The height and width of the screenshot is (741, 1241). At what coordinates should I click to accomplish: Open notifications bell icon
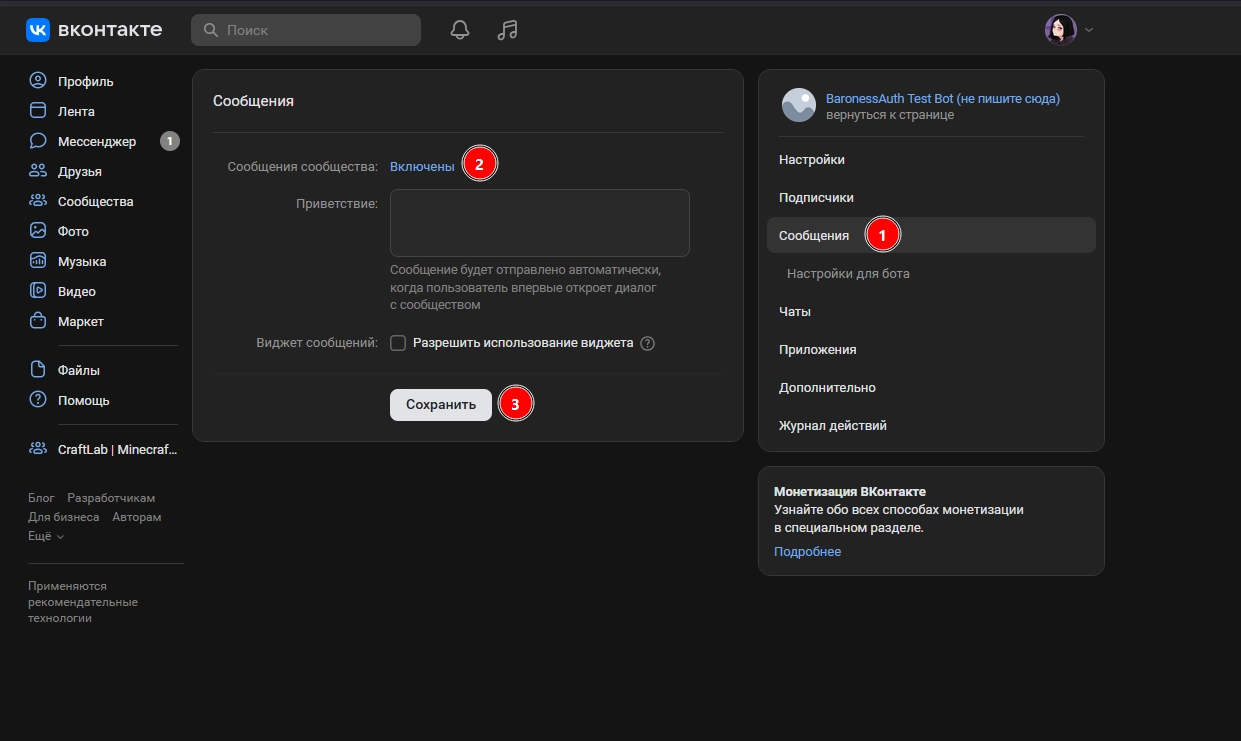(460, 30)
